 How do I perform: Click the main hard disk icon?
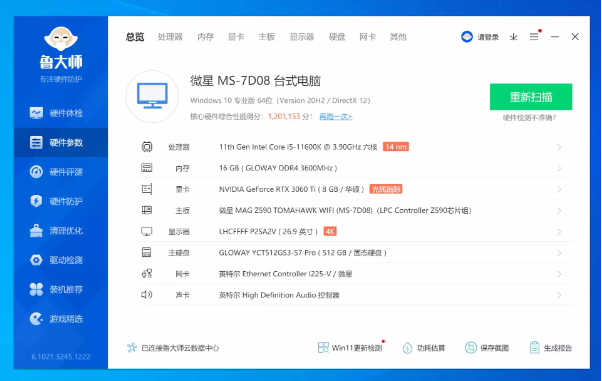(147, 252)
